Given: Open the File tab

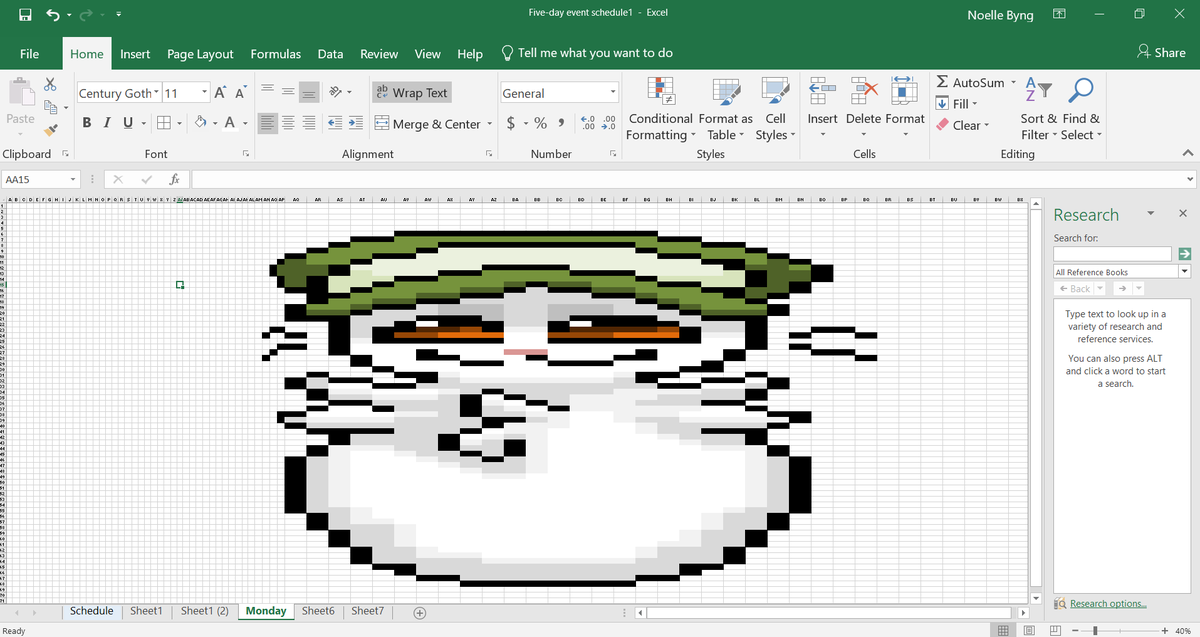Looking at the screenshot, I should pos(30,54).
